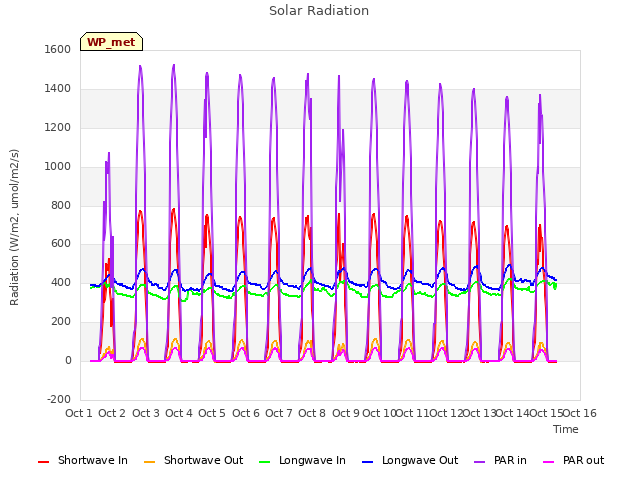
Task: Click the purple PAR in legend swatch
Action: point(480,462)
